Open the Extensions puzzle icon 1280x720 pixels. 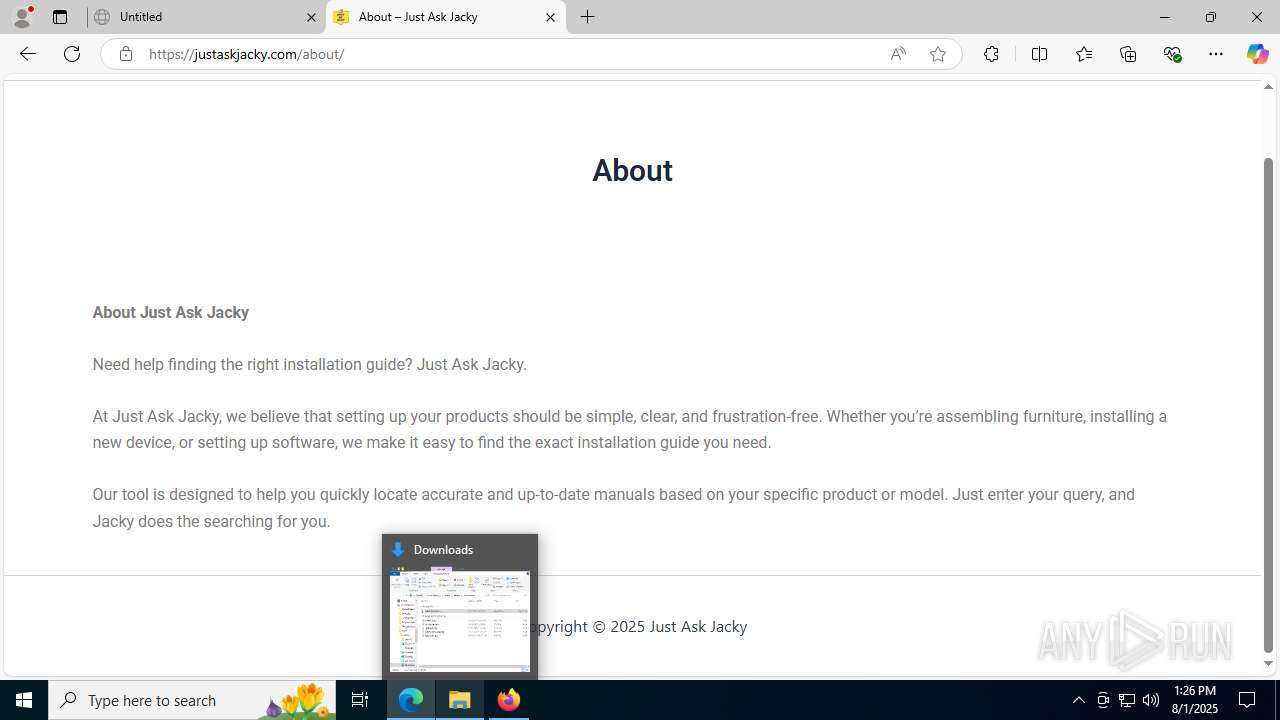[991, 54]
